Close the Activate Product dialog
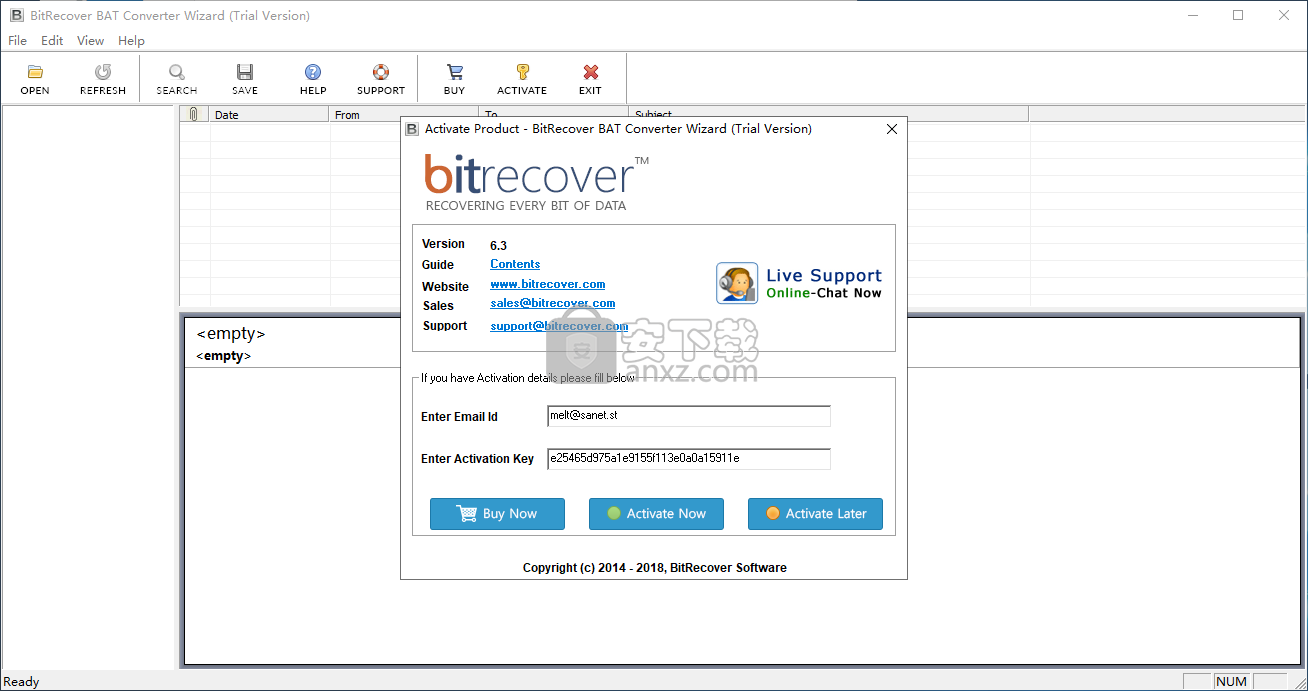This screenshot has width=1308, height=691. point(892,129)
